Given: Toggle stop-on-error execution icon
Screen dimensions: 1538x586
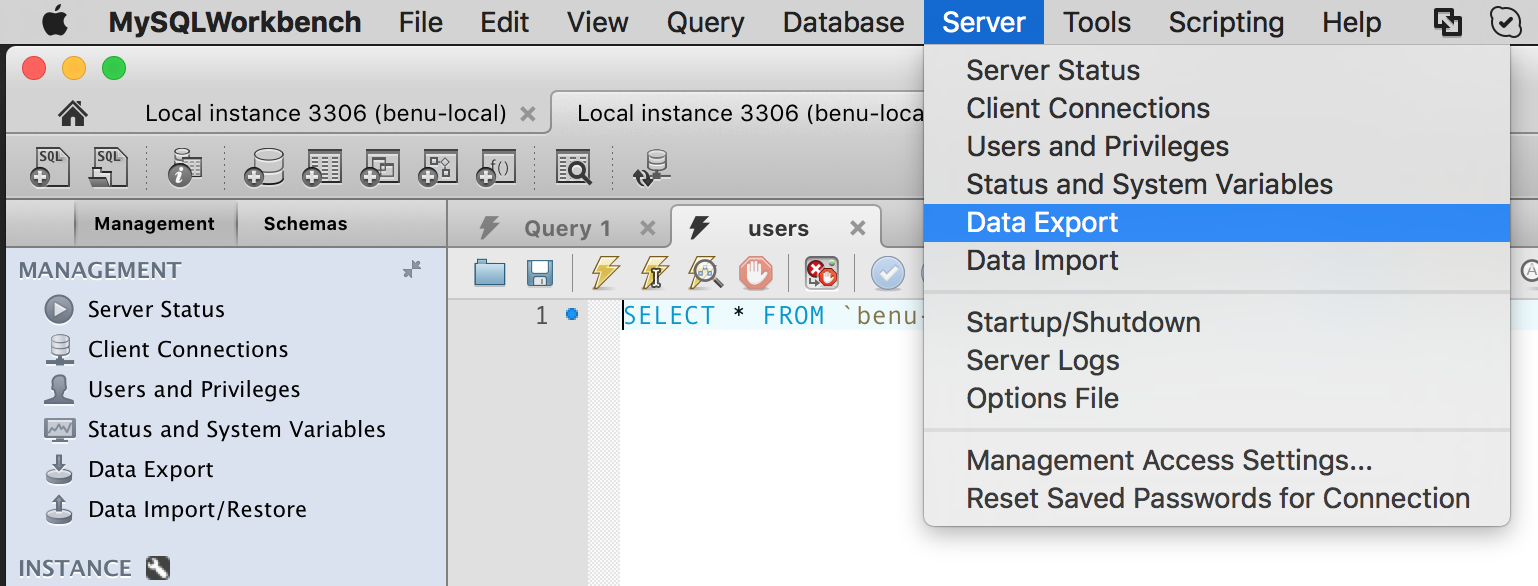Looking at the screenshot, I should pos(822,272).
